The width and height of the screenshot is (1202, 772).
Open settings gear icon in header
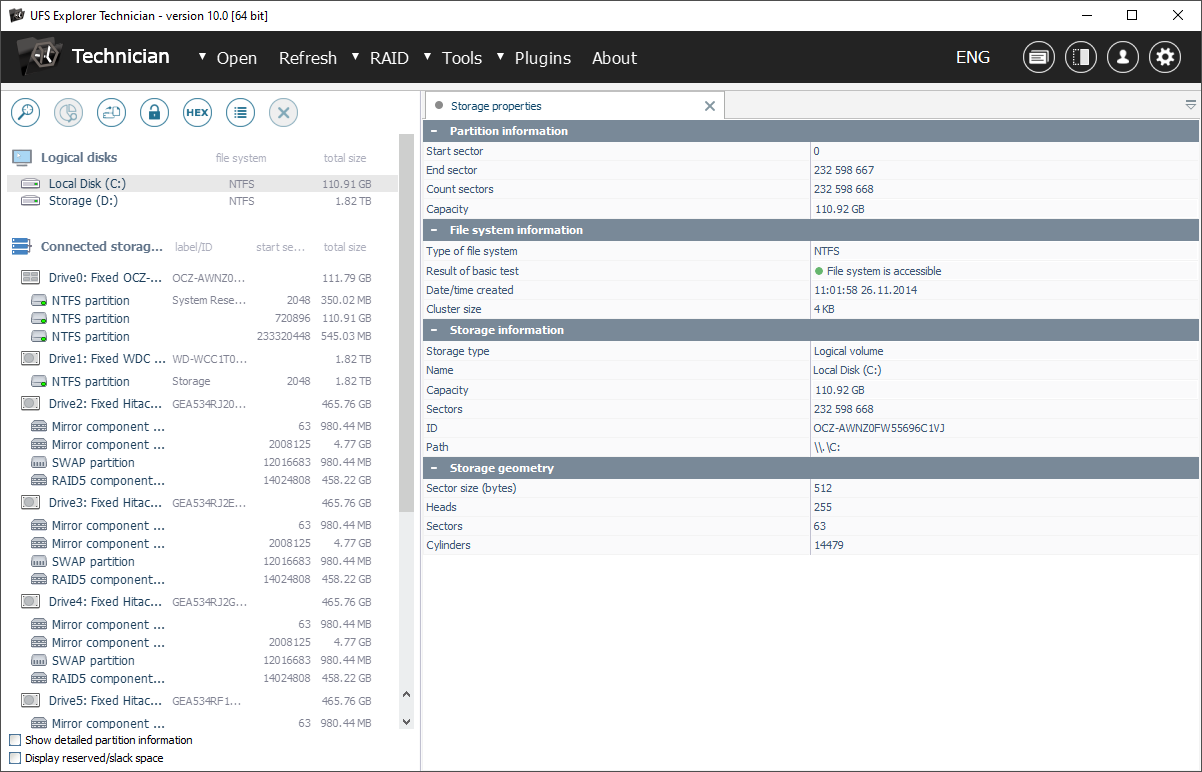pos(1165,57)
